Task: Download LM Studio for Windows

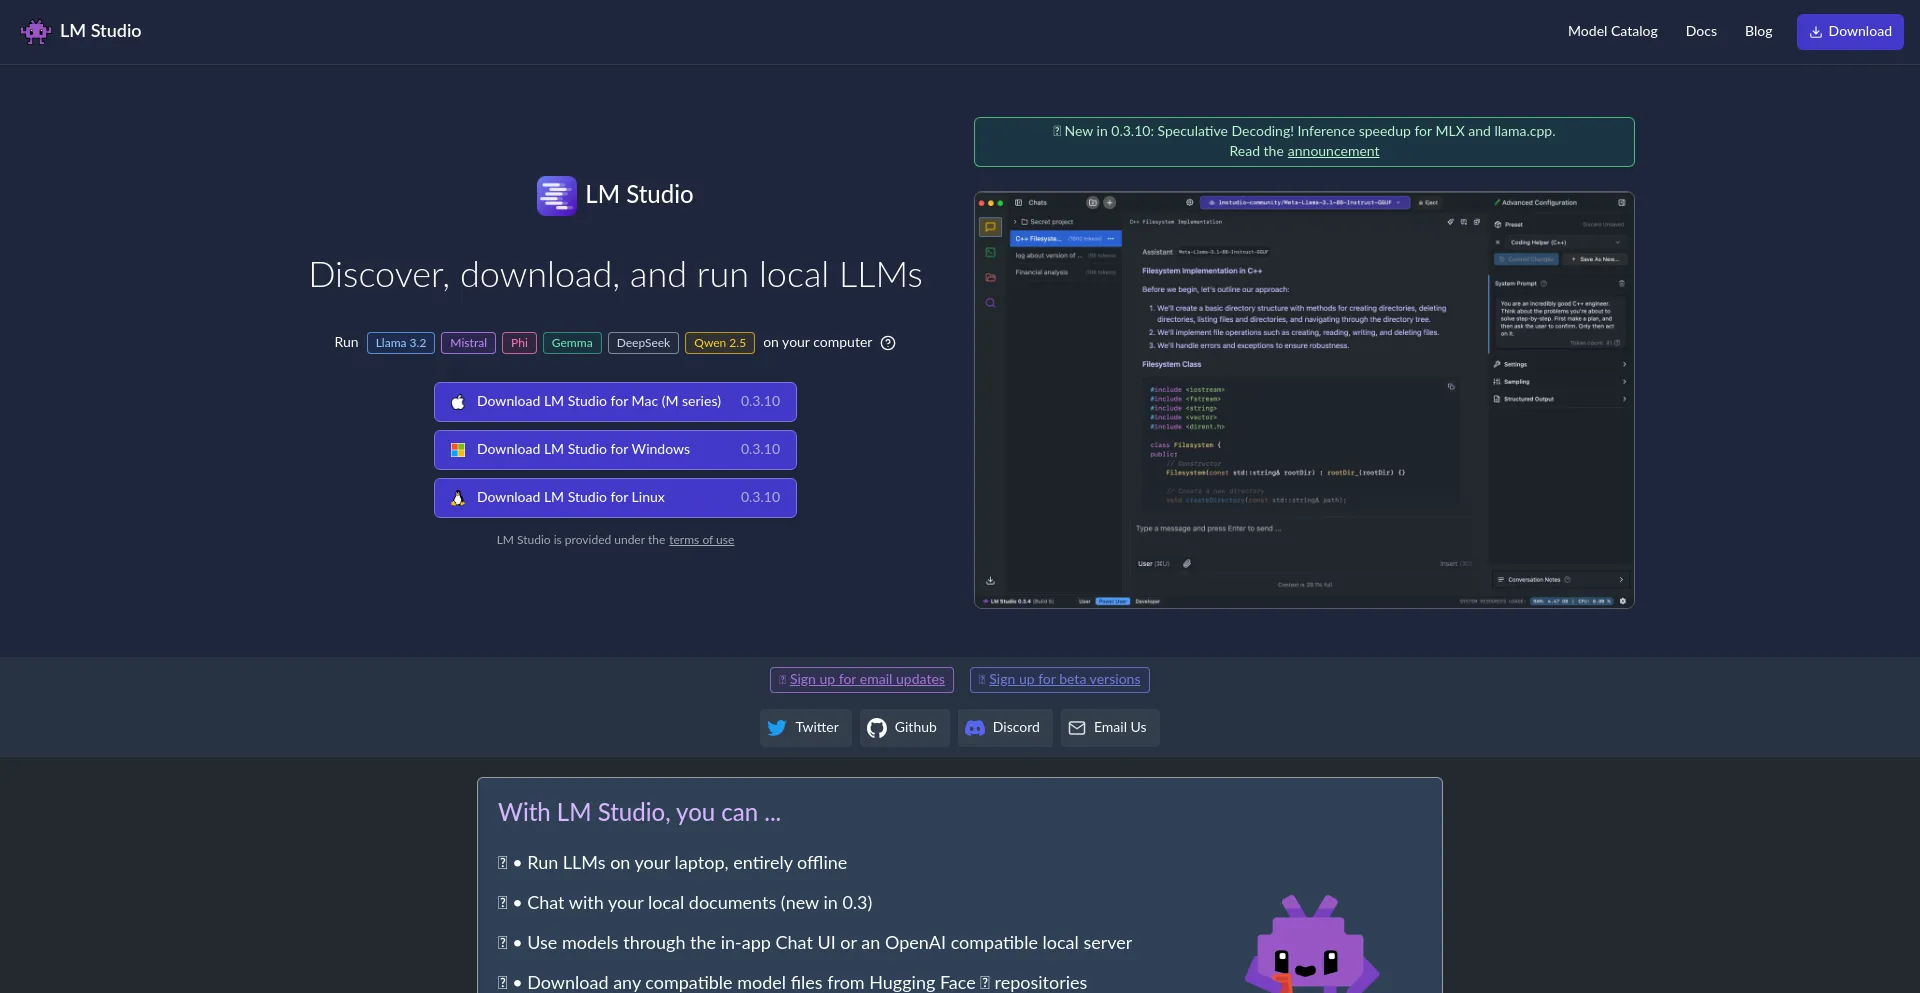Action: 615,450
